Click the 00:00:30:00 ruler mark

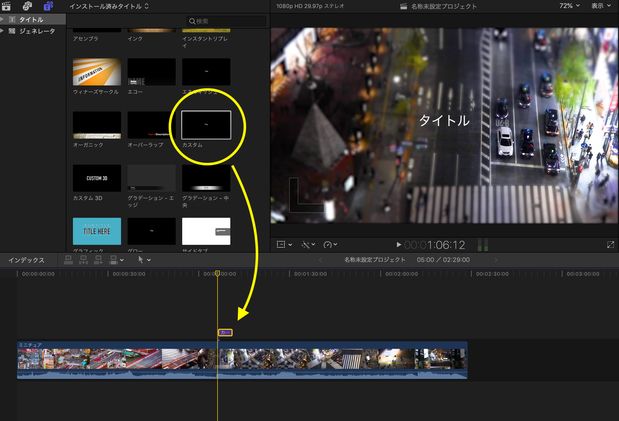point(129,274)
